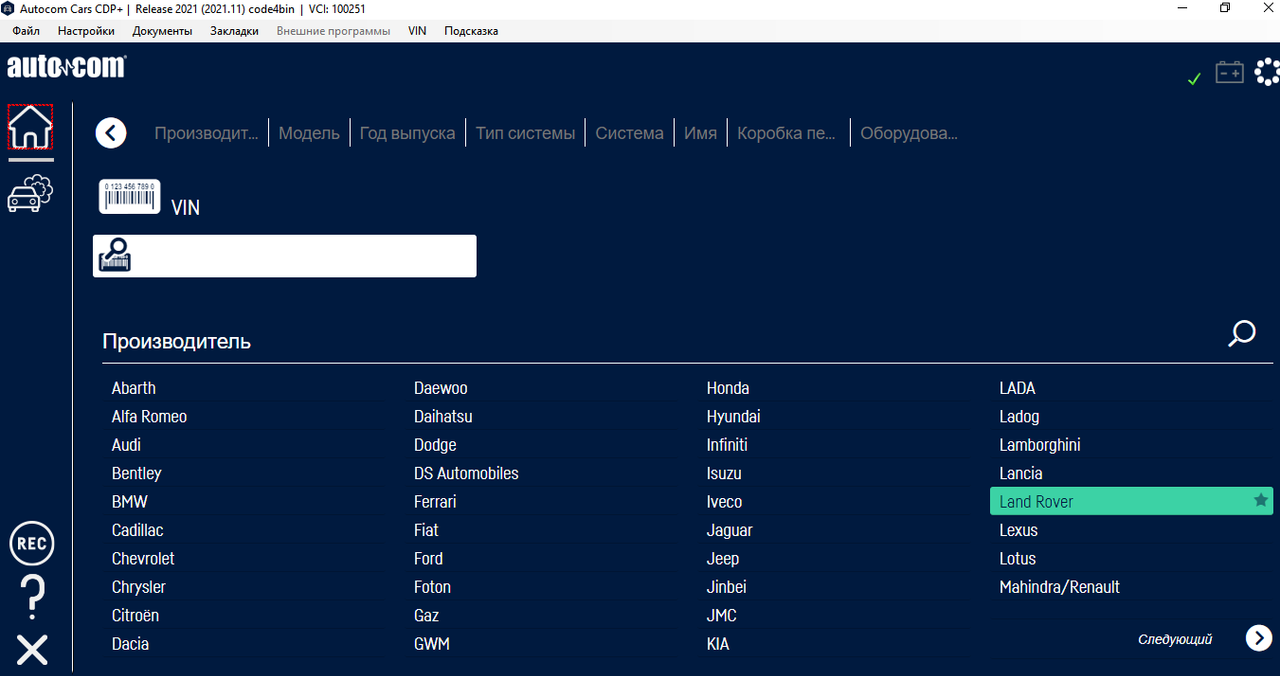The height and width of the screenshot is (676, 1280).
Task: Select manufacturer Chrysler
Action: (138, 587)
